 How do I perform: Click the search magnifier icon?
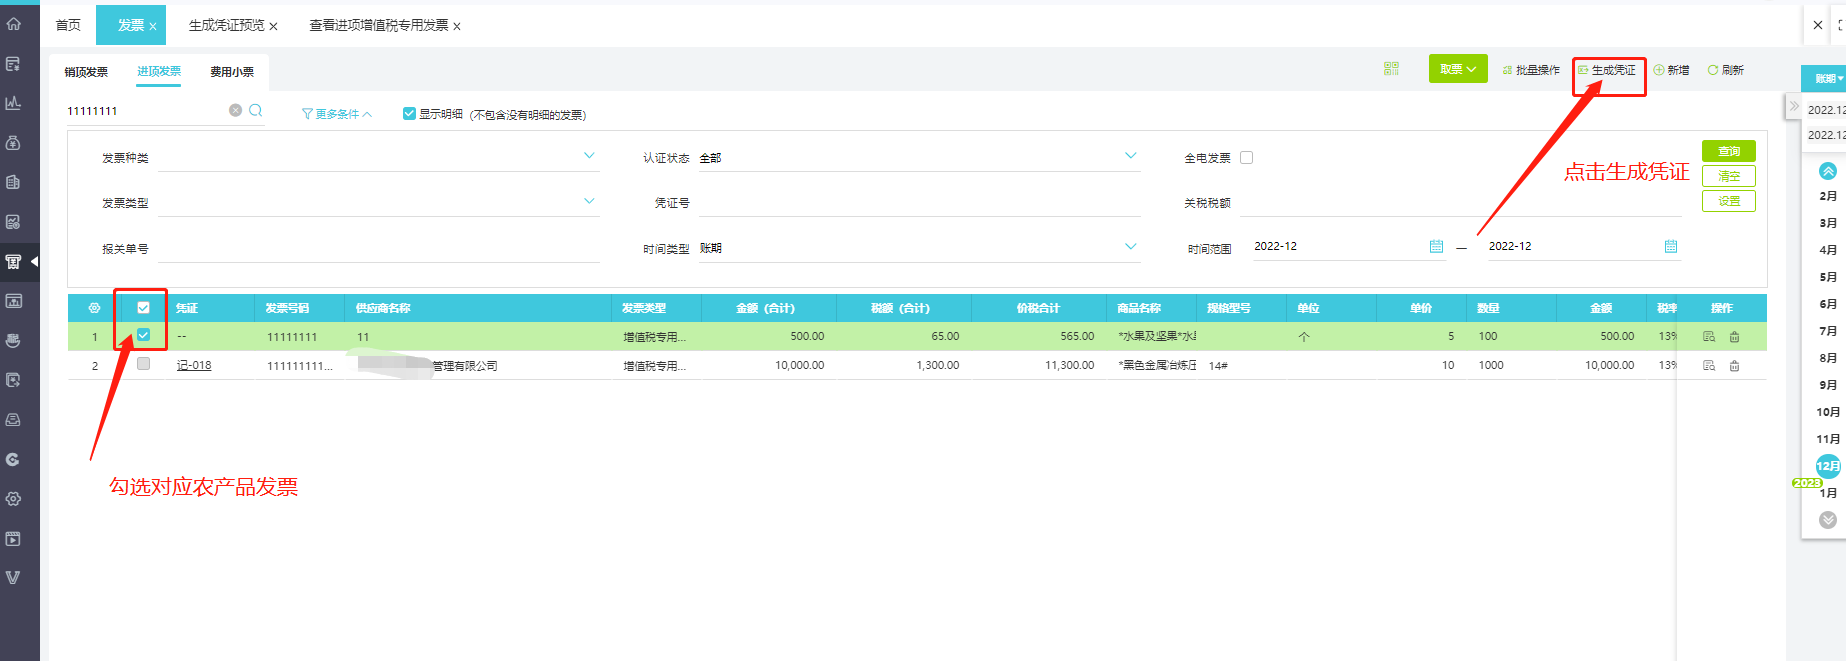pos(256,111)
